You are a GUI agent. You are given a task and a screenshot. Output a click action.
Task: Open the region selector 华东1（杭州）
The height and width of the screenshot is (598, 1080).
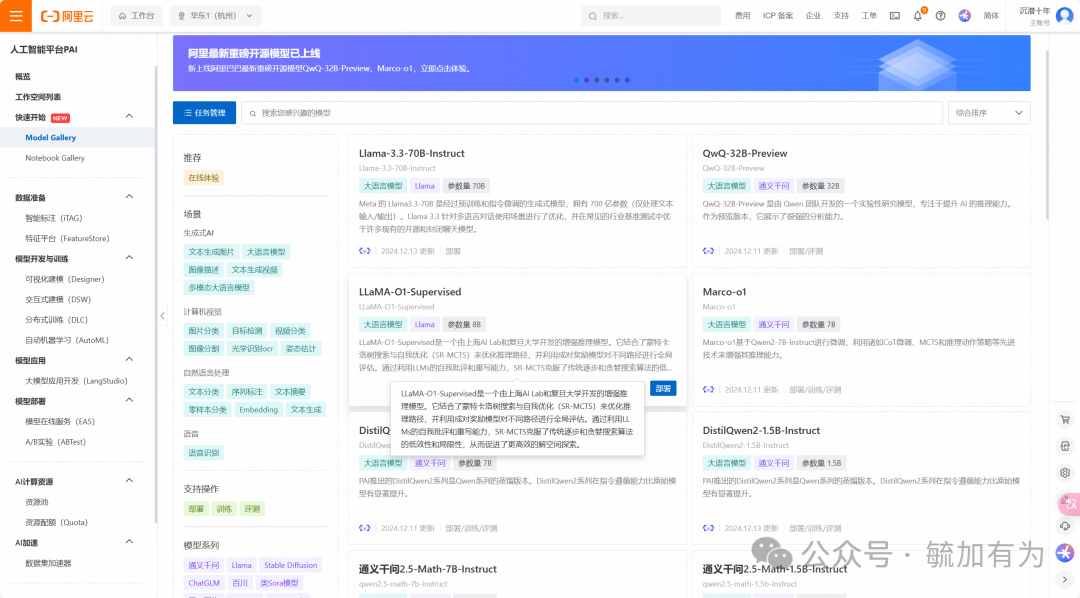click(216, 16)
